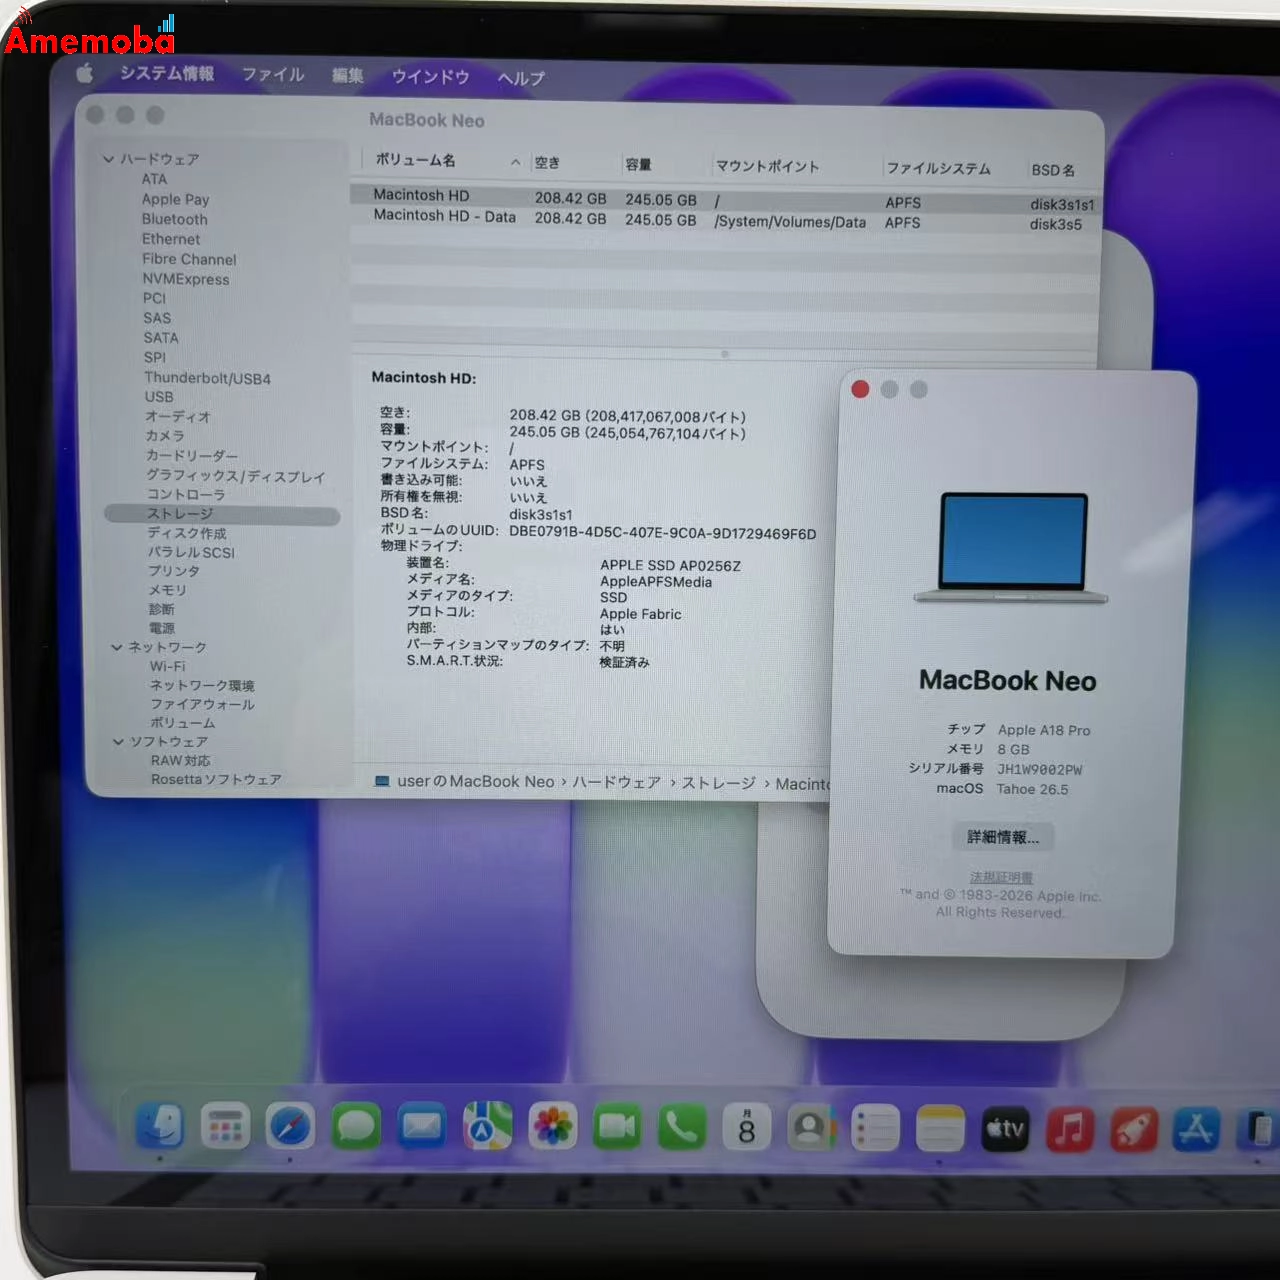Launch Safari from the Dock

coord(290,1127)
